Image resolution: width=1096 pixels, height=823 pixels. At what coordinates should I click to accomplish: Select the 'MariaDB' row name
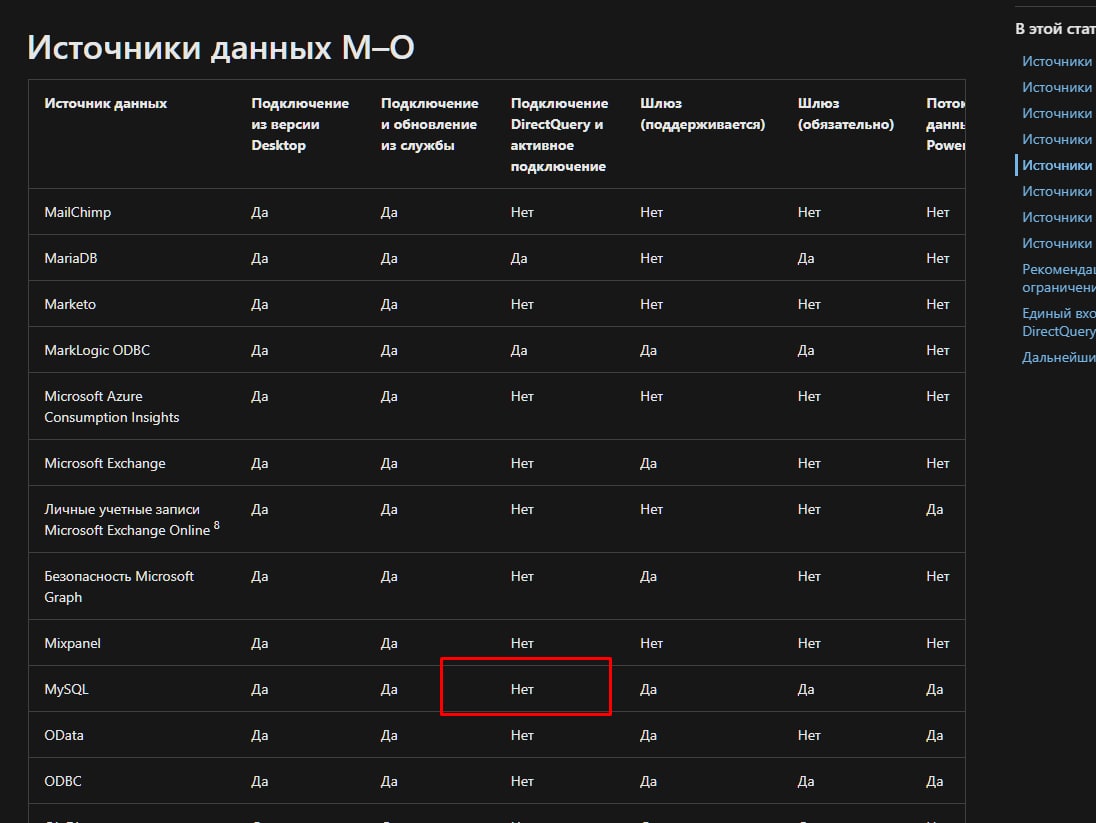[71, 258]
